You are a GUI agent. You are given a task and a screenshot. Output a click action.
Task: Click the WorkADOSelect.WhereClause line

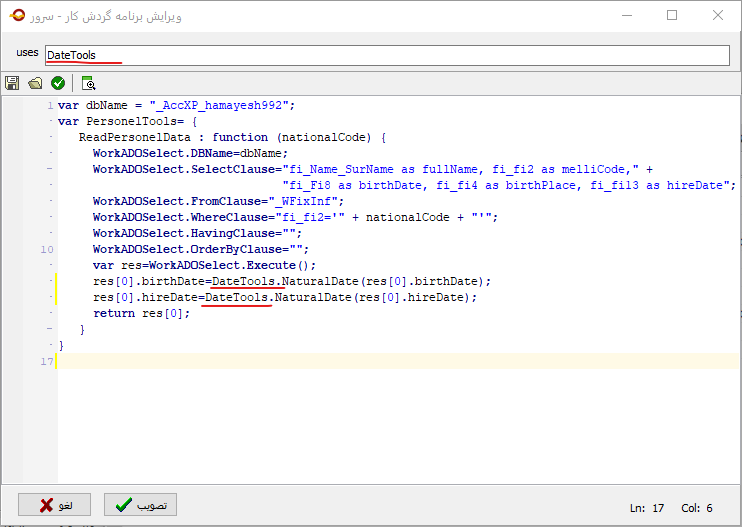(x=295, y=217)
